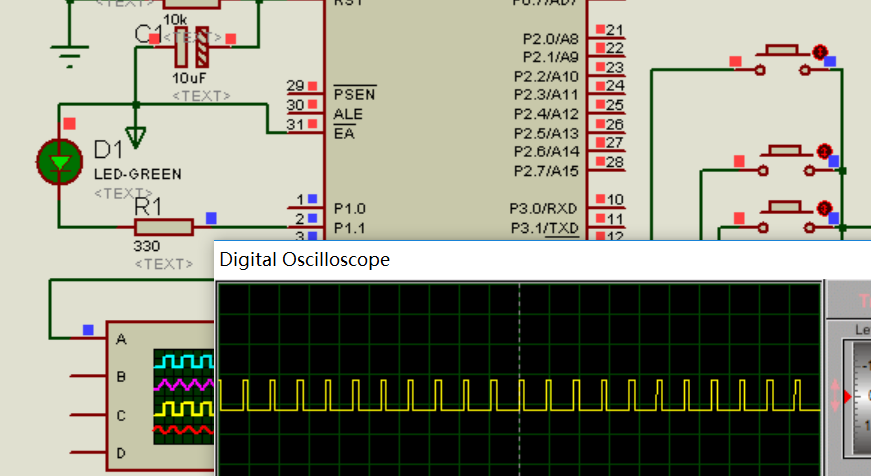Click the middle push button switch body
Screen dimensions: 871x476
786,160
